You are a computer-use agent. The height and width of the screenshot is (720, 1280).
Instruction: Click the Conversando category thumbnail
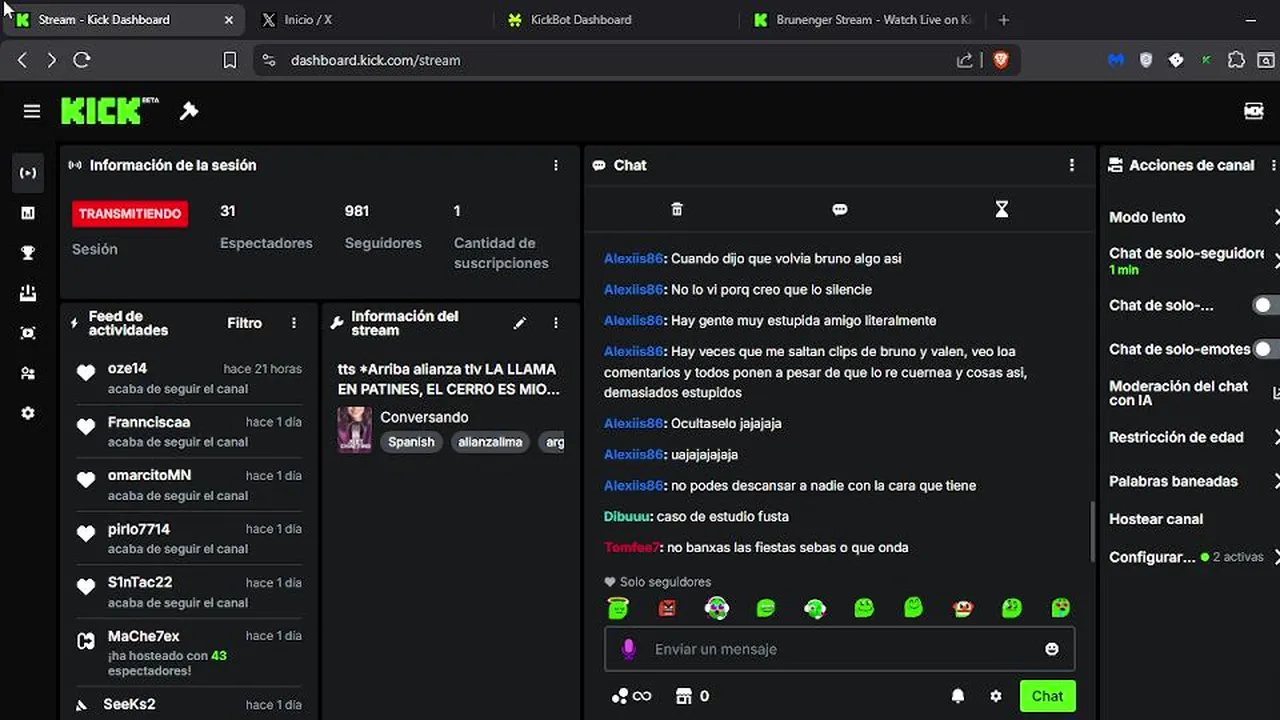point(354,429)
